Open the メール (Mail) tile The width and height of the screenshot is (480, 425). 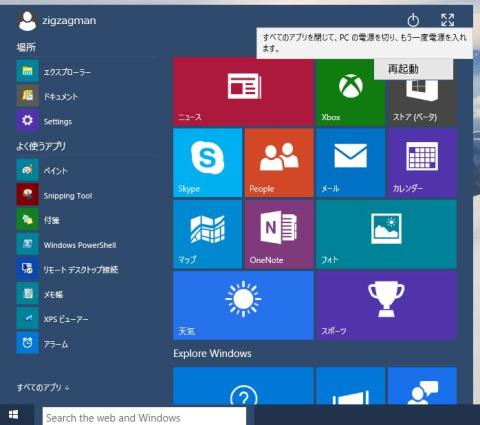click(x=350, y=163)
